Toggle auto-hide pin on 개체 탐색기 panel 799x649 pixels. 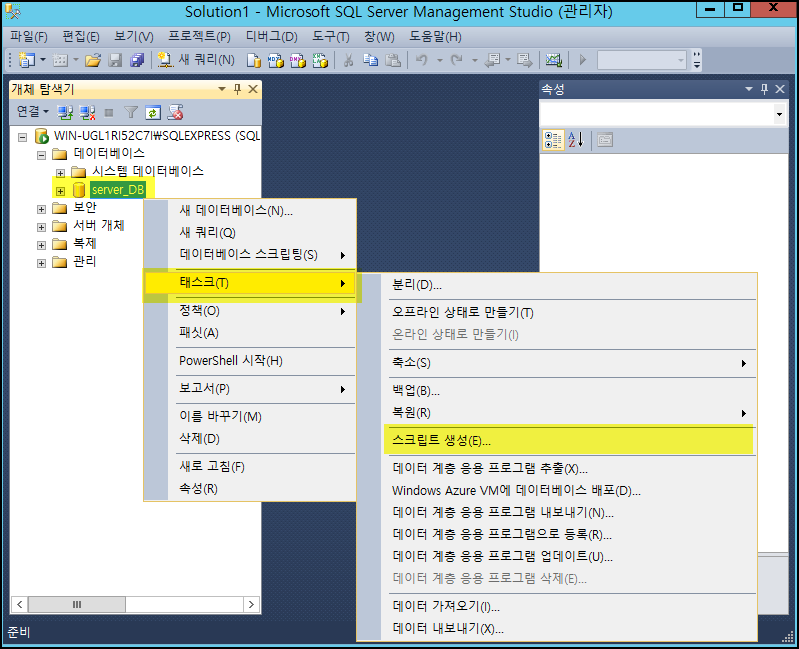click(237, 89)
